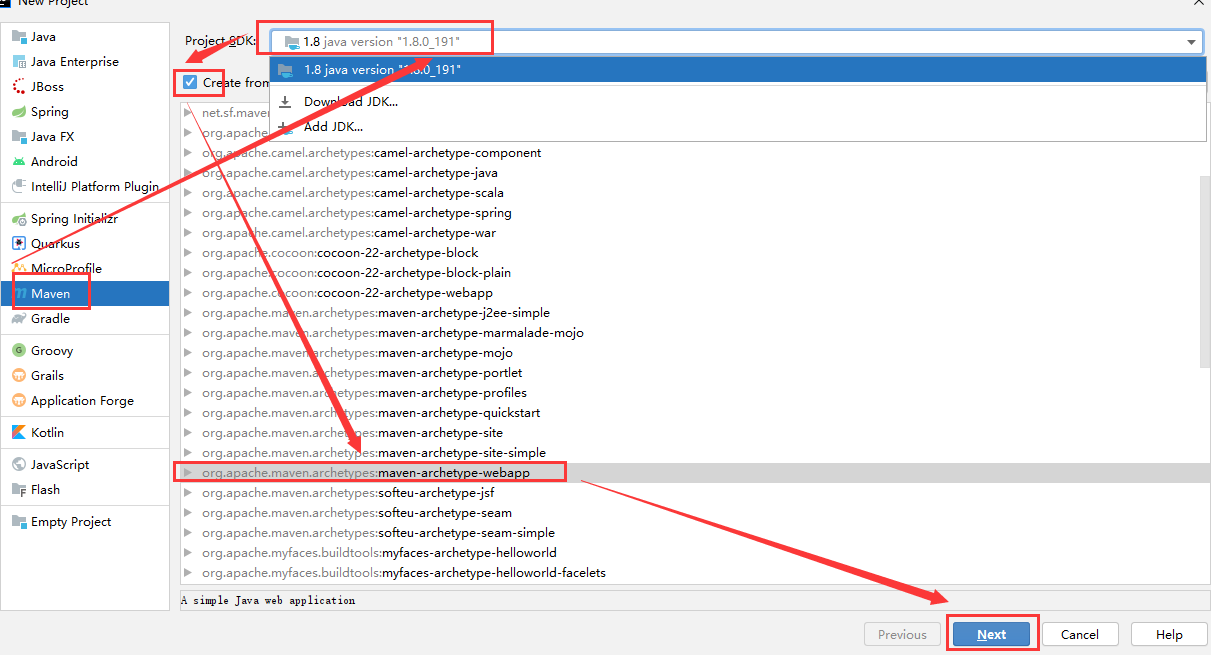Expand the maven-archetype-webapp node
This screenshot has height=655, width=1211.
coord(188,473)
